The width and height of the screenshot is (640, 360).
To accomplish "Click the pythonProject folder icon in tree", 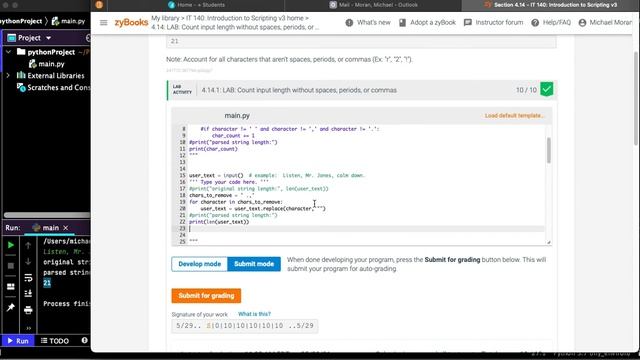I will pyautogui.click(x=21, y=52).
